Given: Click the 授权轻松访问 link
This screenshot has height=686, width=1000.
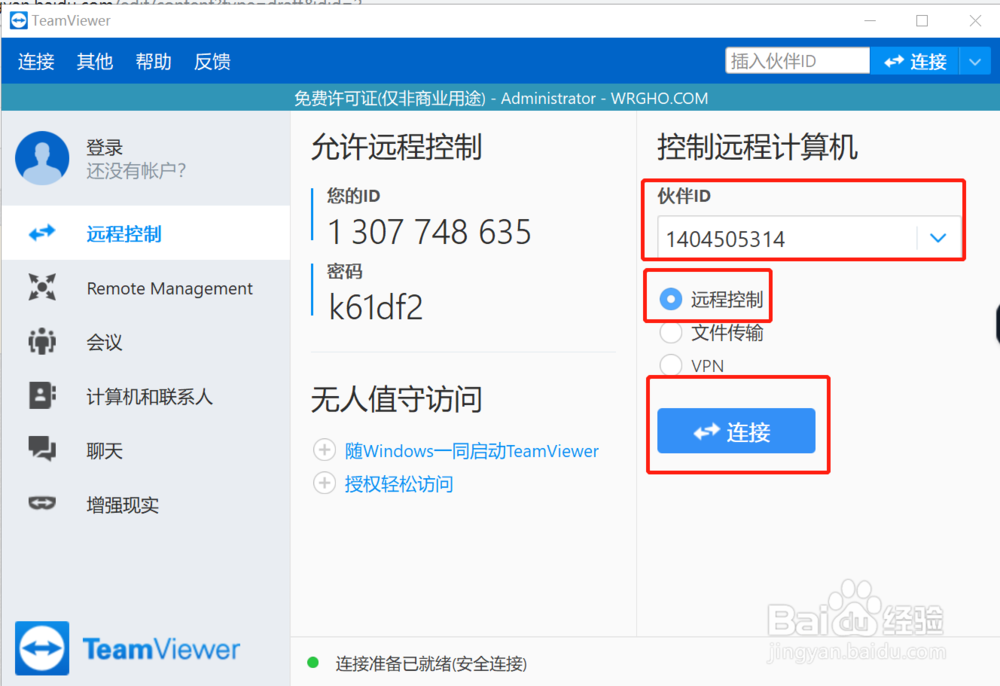Looking at the screenshot, I should click(x=399, y=484).
